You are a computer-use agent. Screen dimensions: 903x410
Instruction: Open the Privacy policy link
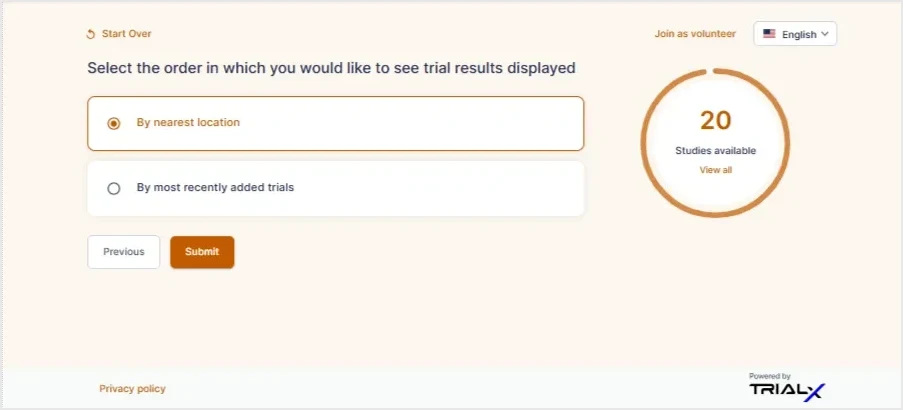132,389
